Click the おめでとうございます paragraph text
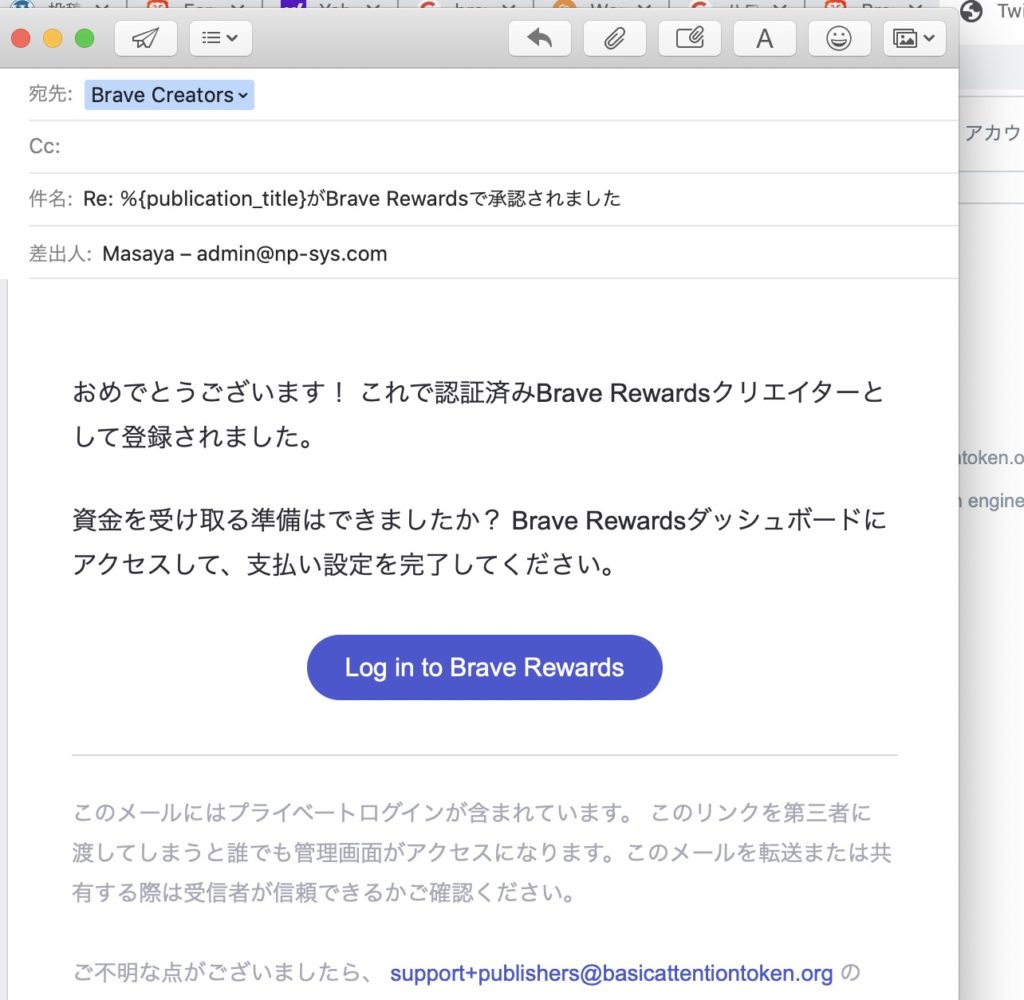Screen dimensions: 1024x1000 pos(478,415)
